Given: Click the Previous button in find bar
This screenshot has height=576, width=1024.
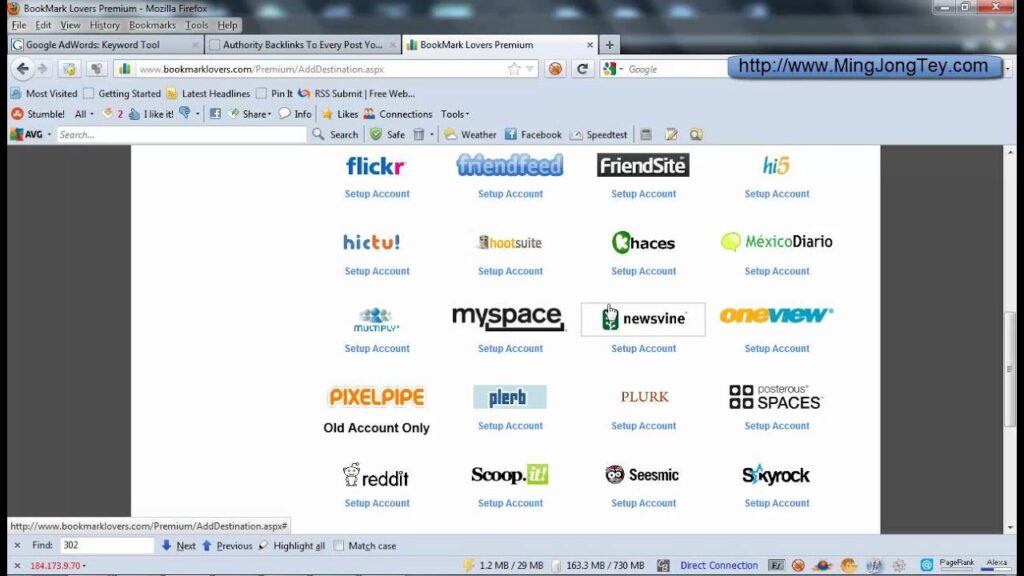Looking at the screenshot, I should [x=227, y=545].
